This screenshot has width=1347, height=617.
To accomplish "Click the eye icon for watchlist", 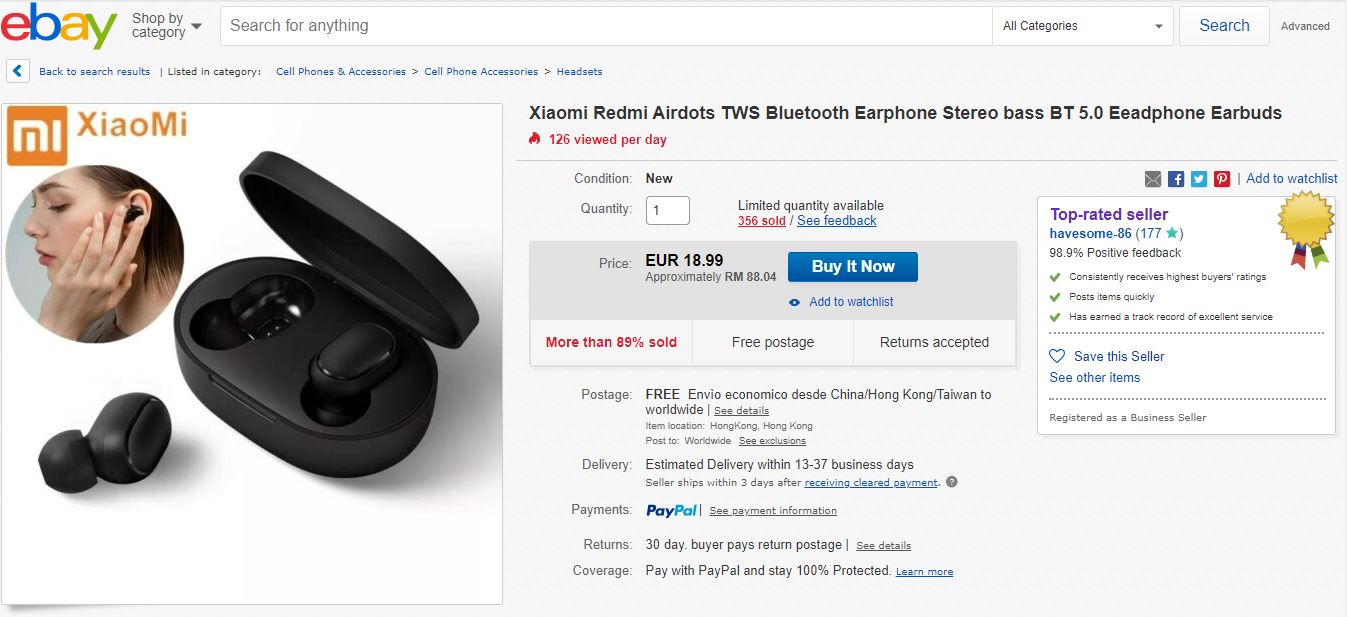I will pyautogui.click(x=795, y=302).
